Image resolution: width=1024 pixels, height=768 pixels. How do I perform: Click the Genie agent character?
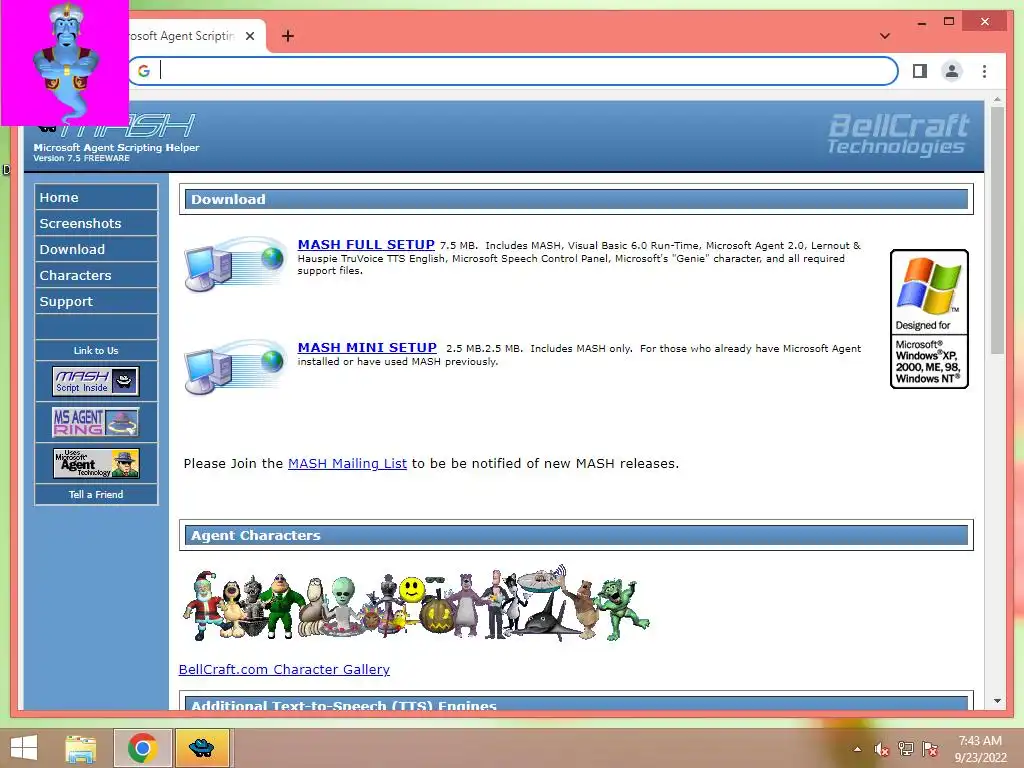(x=65, y=62)
